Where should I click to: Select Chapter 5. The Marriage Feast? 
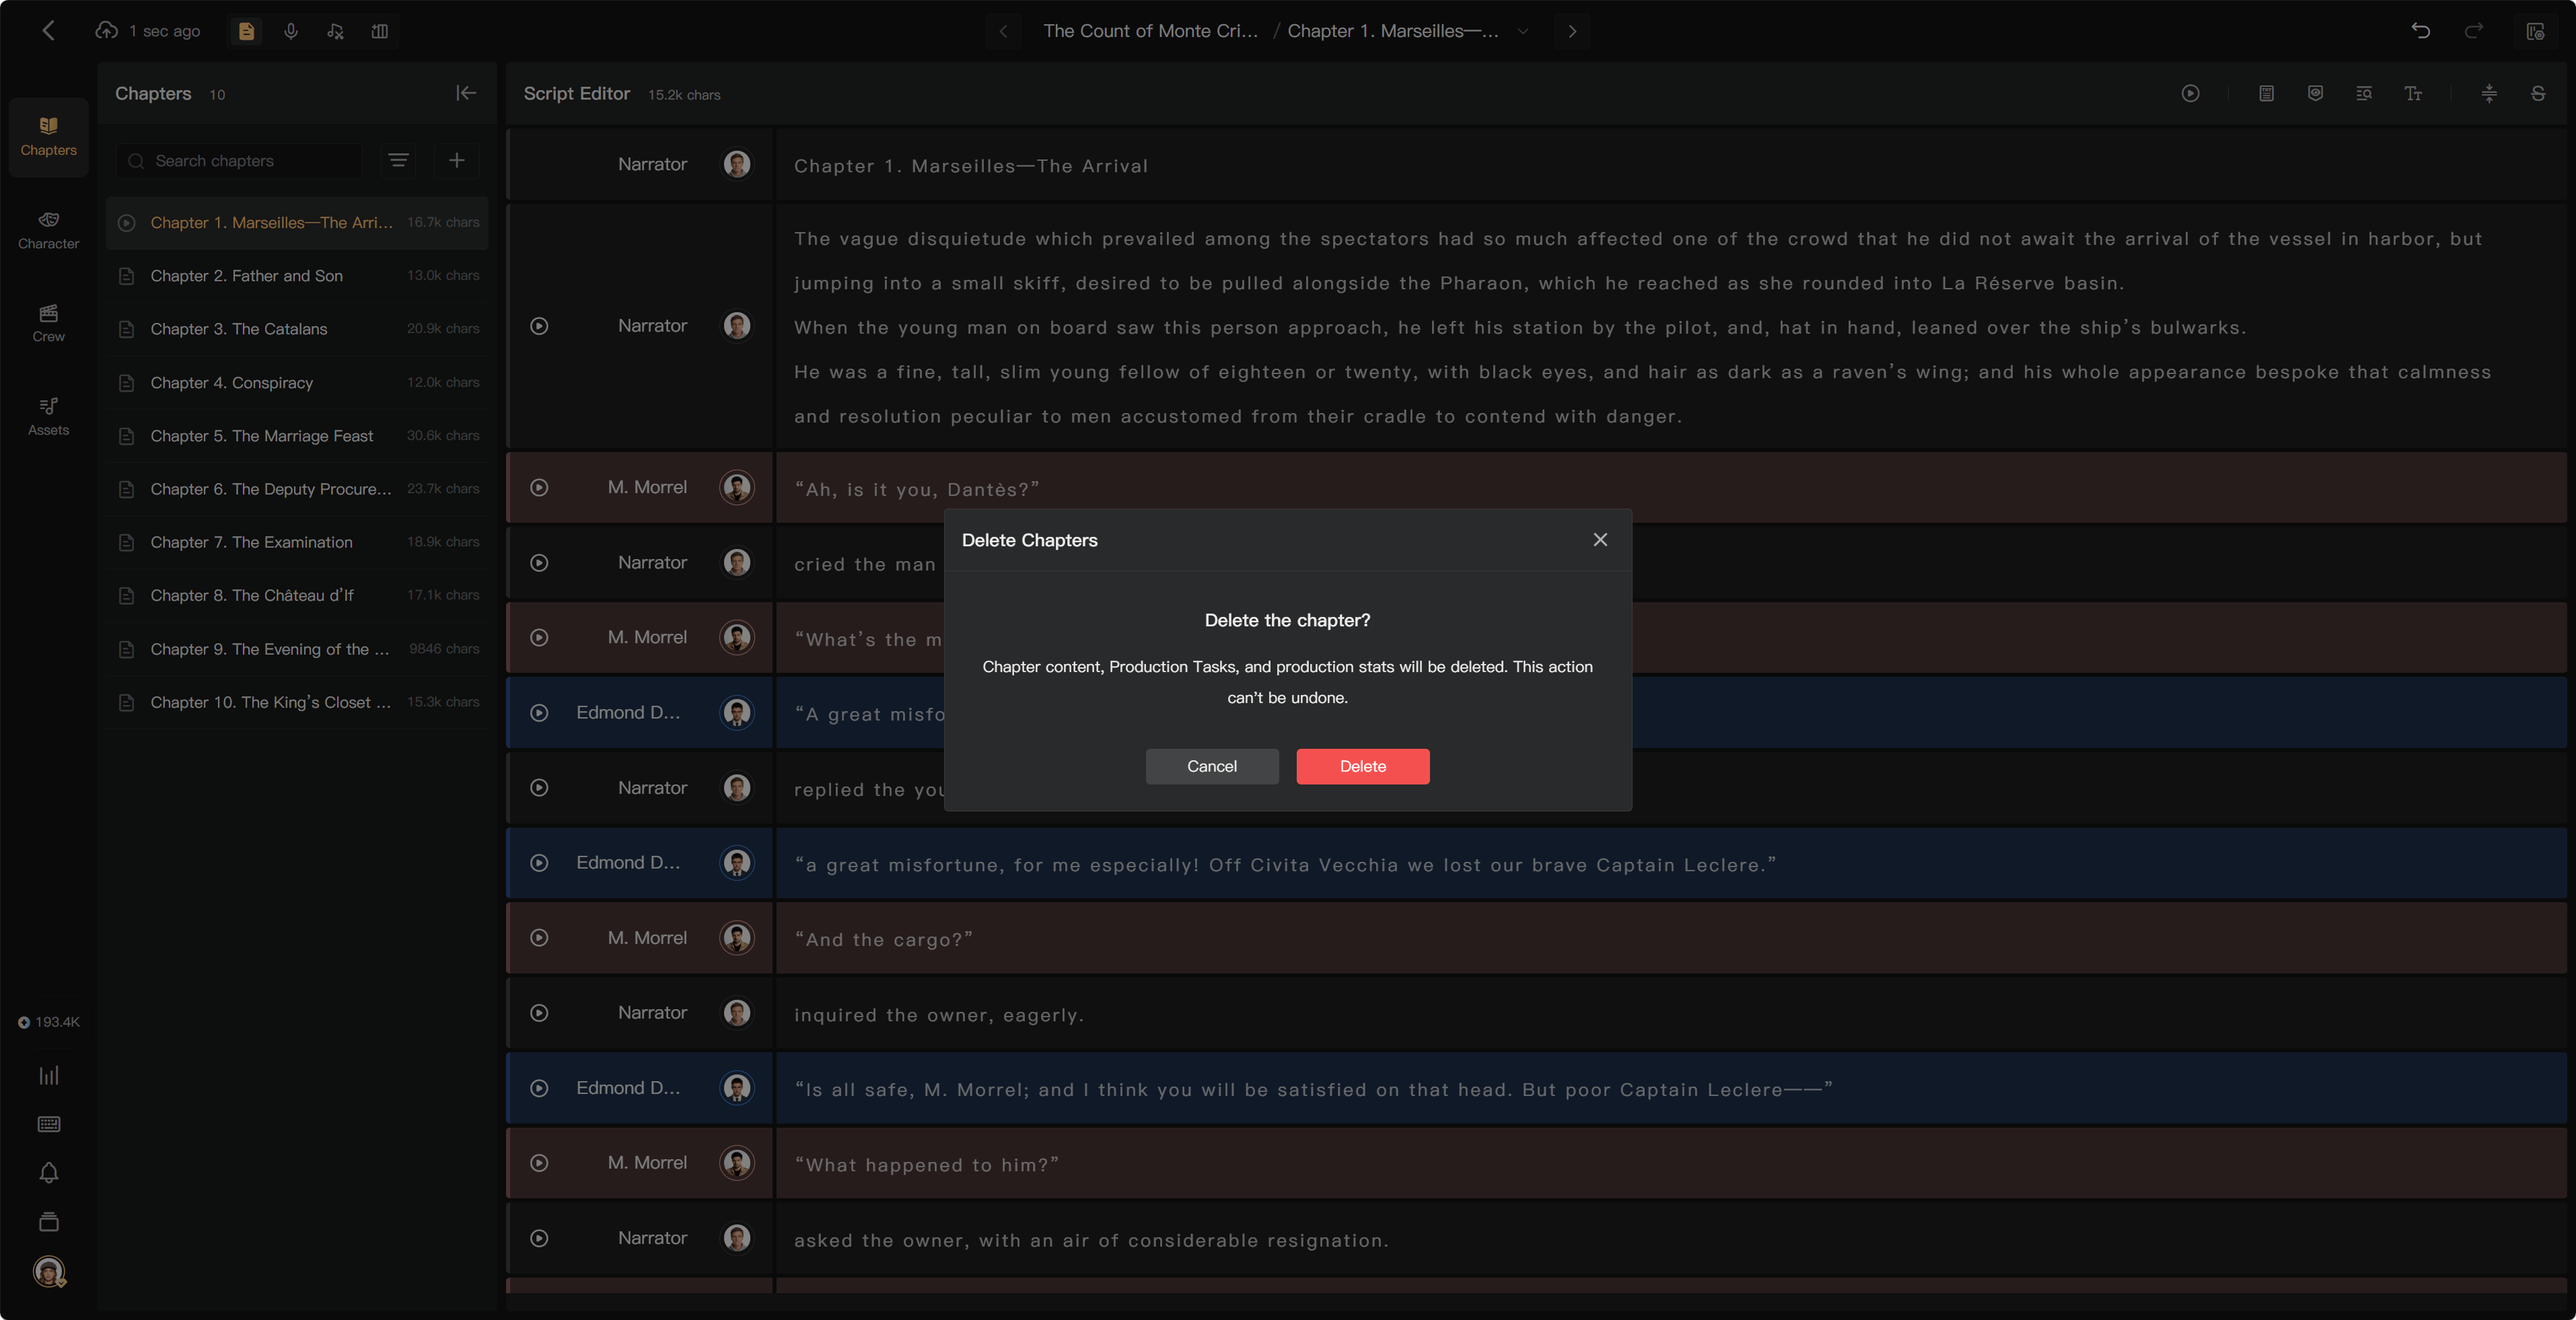click(297, 436)
